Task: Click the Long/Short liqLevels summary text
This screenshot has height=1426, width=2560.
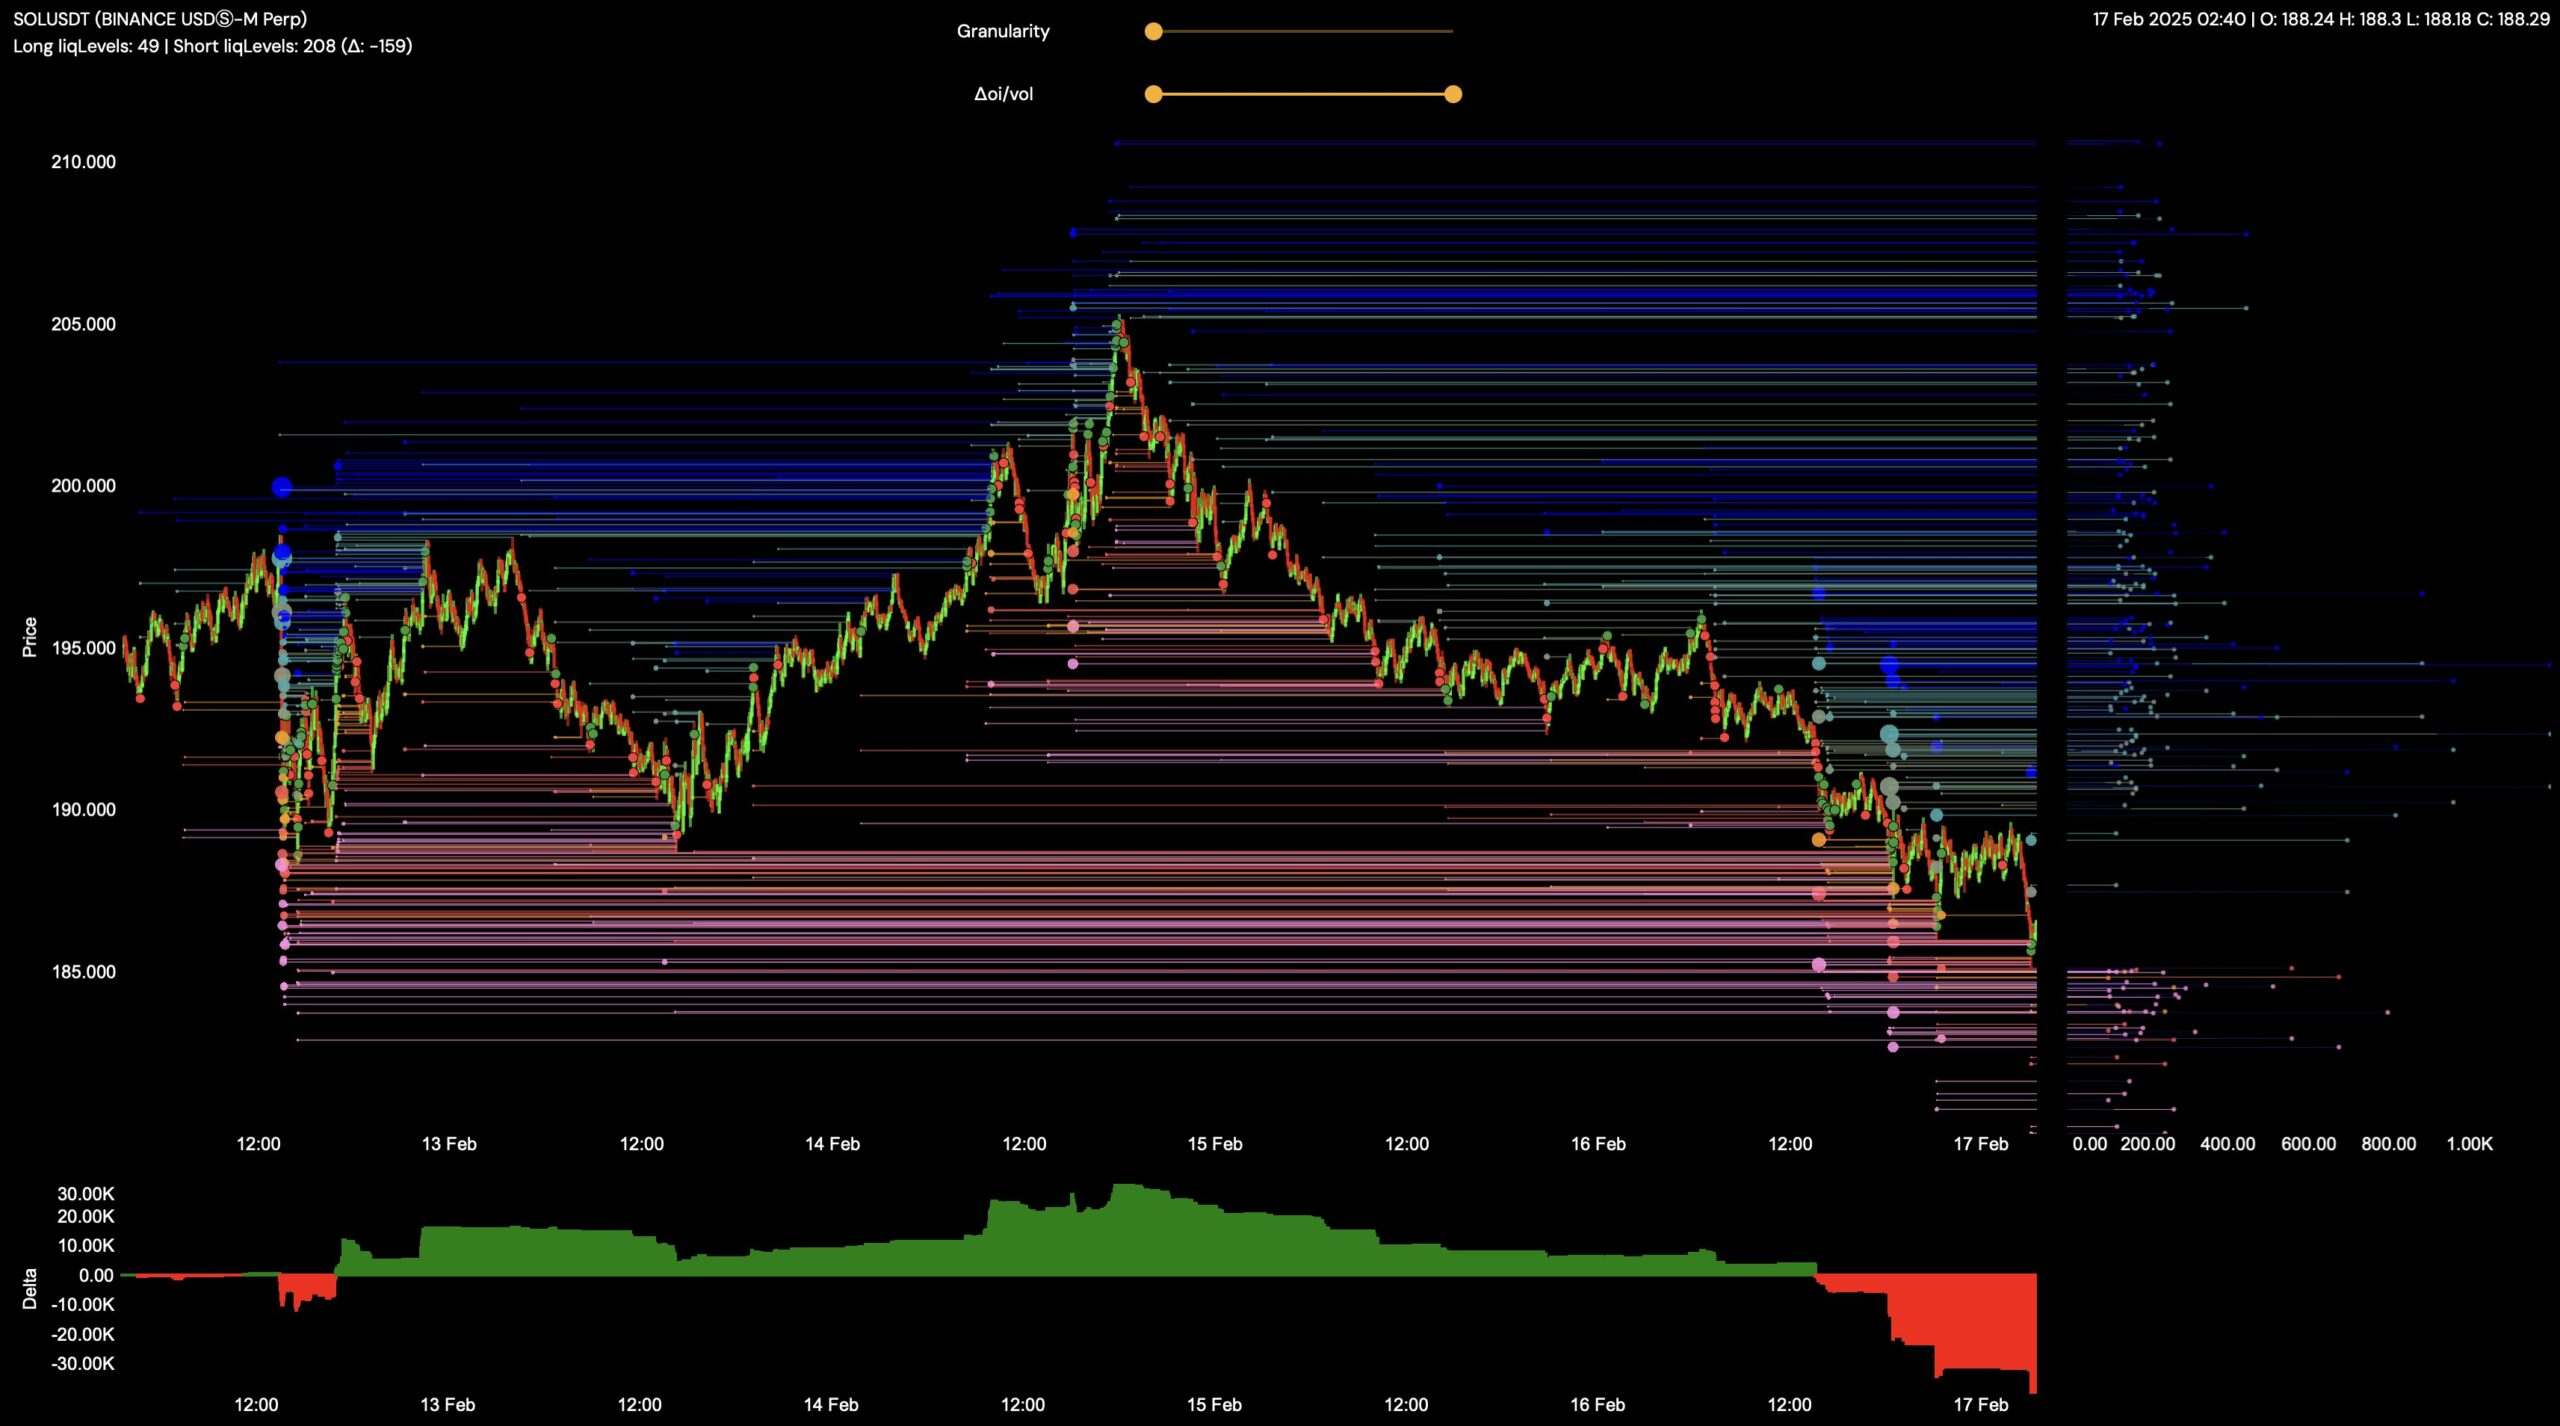Action: tap(212, 46)
